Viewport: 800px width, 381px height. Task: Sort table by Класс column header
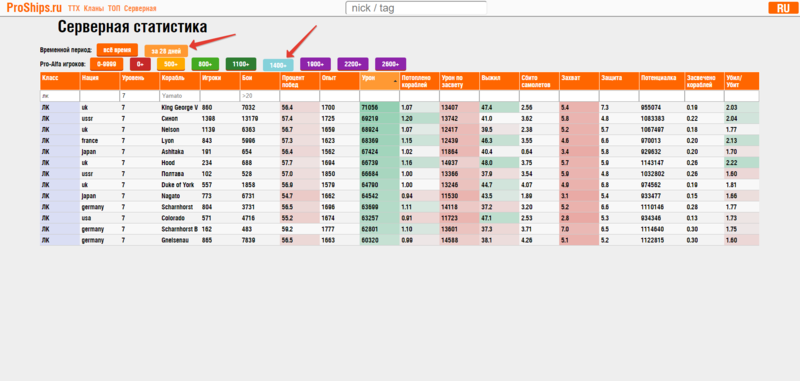pos(60,81)
